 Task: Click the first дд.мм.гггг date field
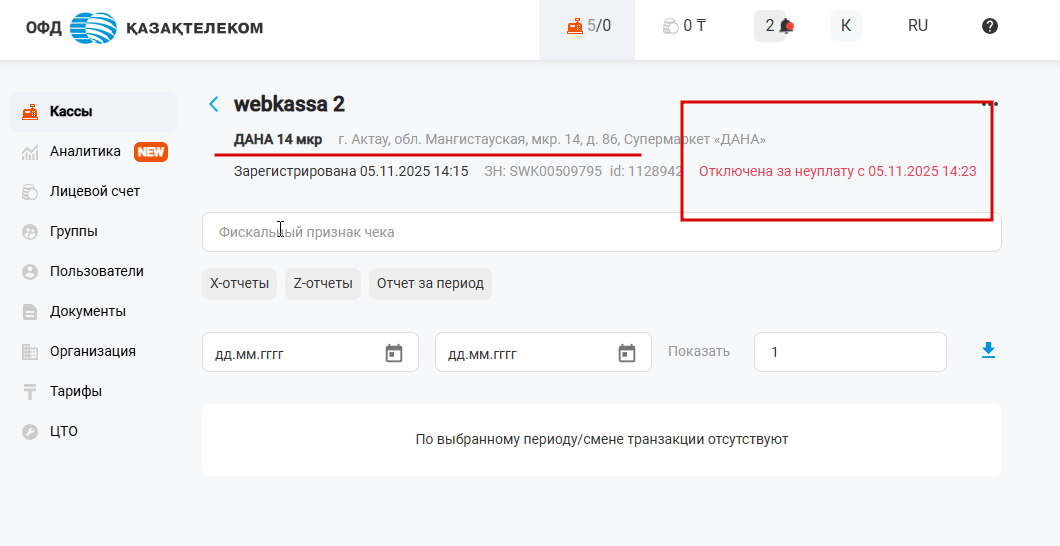(x=310, y=352)
